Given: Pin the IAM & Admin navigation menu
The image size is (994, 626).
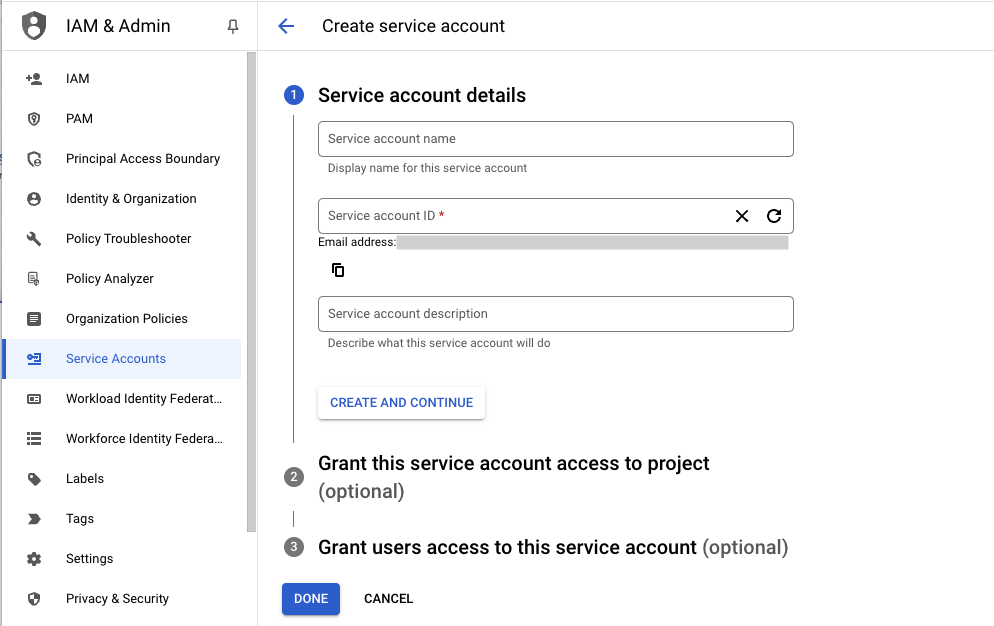Looking at the screenshot, I should coord(232,26).
